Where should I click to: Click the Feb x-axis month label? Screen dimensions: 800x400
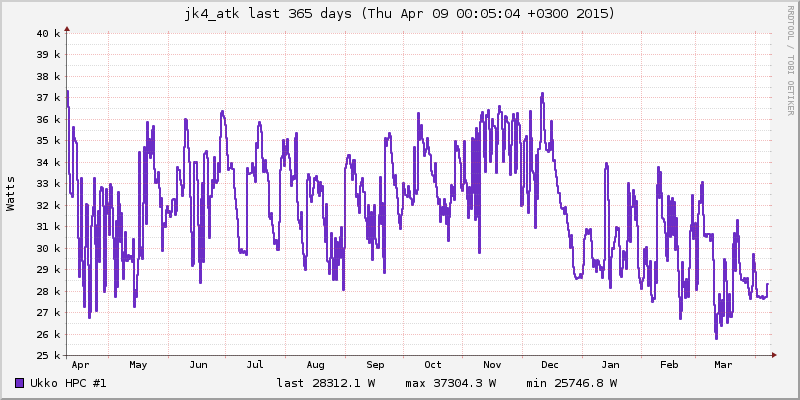[669, 365]
